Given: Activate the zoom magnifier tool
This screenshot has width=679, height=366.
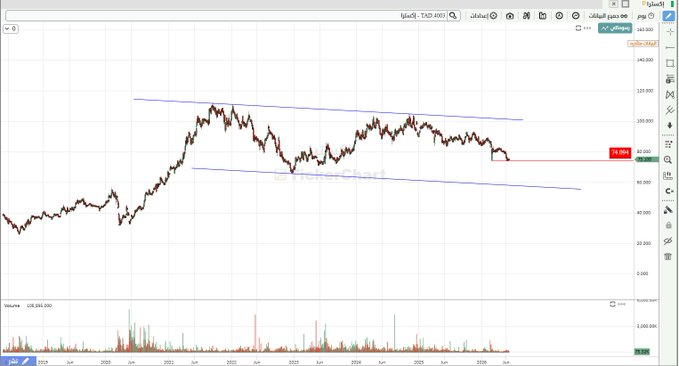Looking at the screenshot, I should coord(668,160).
